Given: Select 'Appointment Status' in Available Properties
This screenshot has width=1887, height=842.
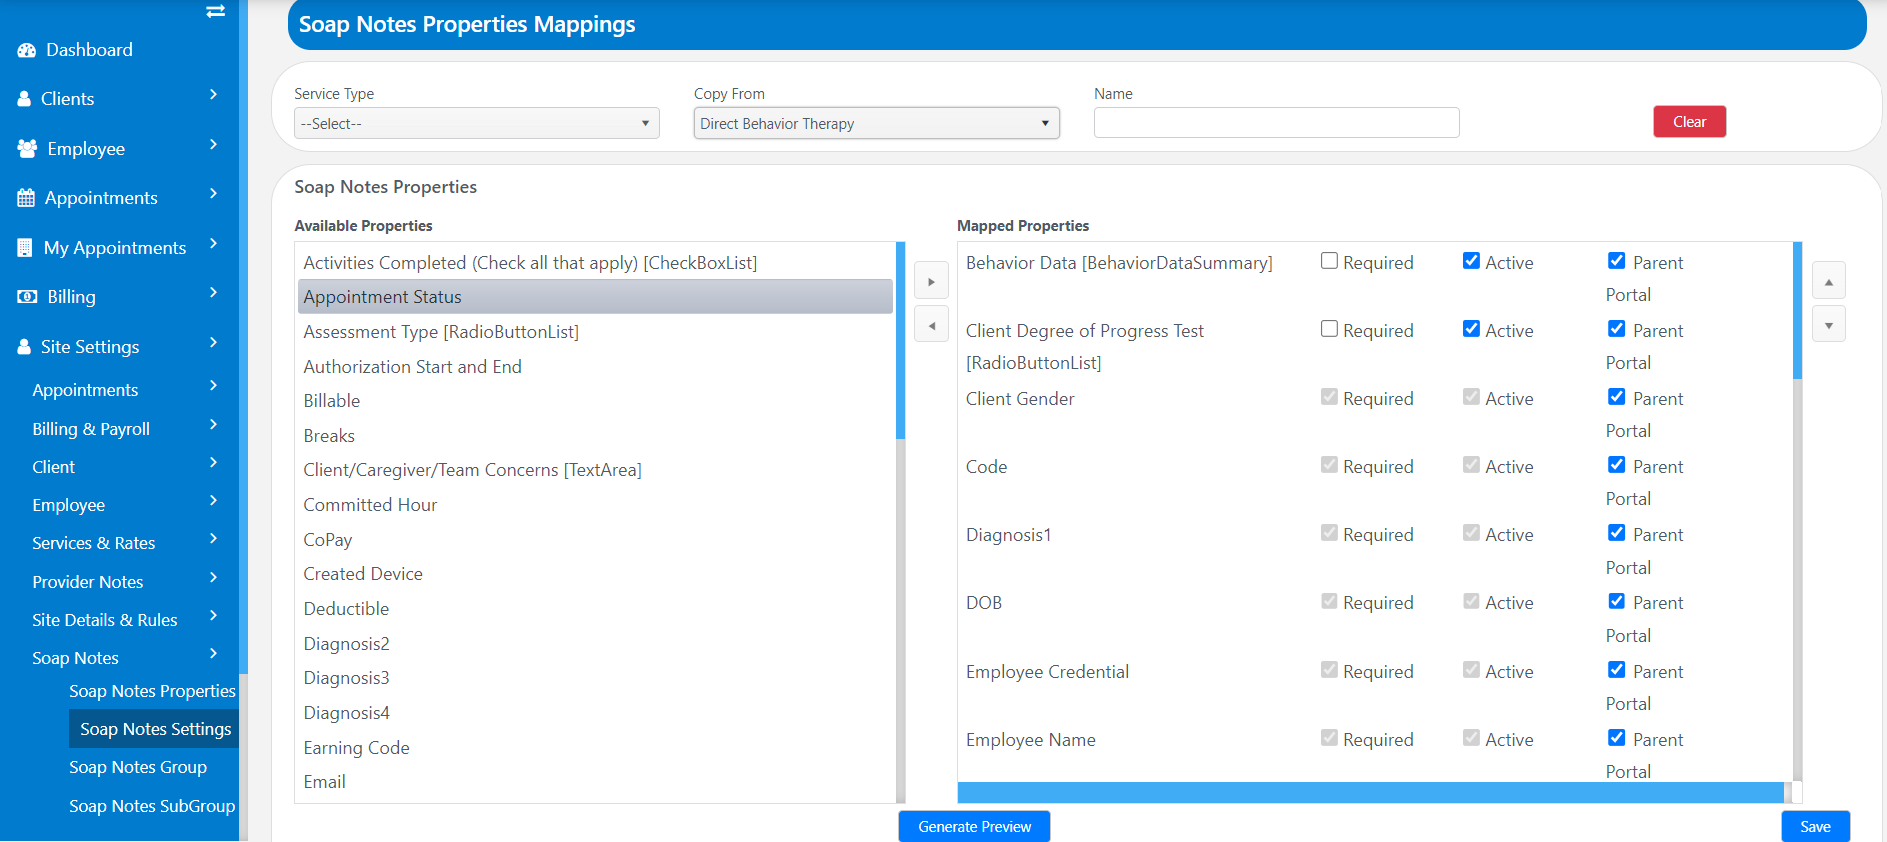Looking at the screenshot, I should (x=595, y=297).
